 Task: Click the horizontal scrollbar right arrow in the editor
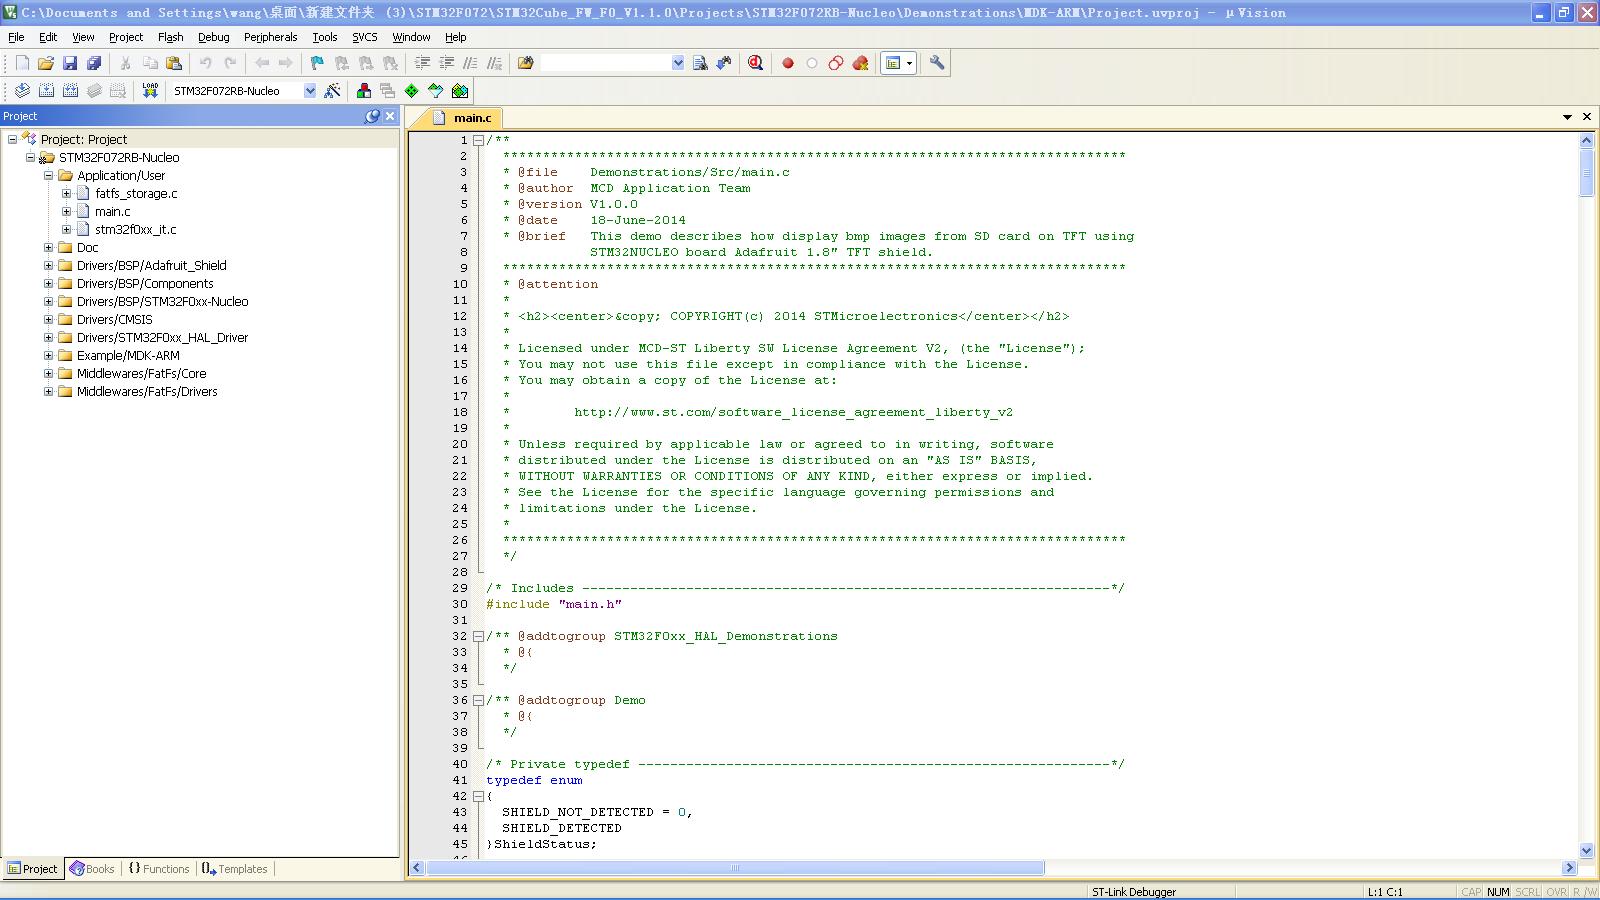1569,868
